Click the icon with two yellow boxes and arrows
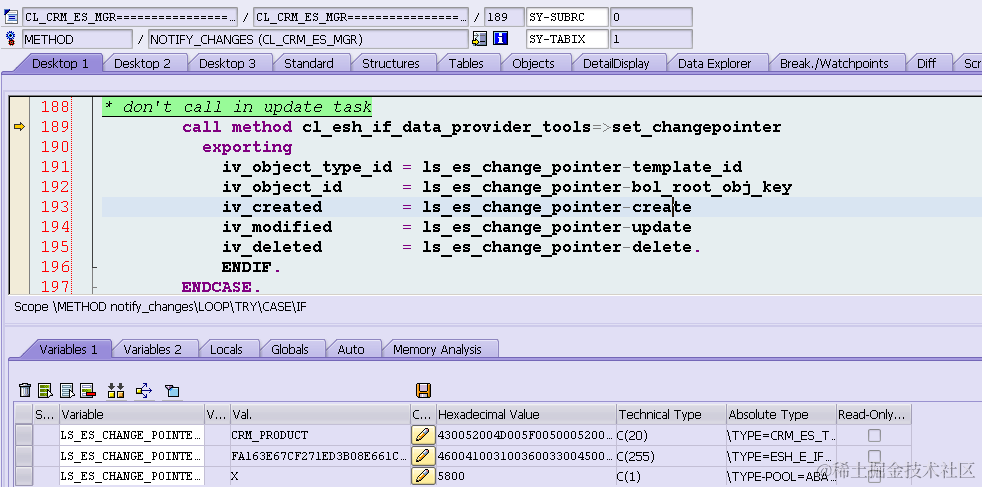Screen dimensions: 982x487 pos(116,391)
